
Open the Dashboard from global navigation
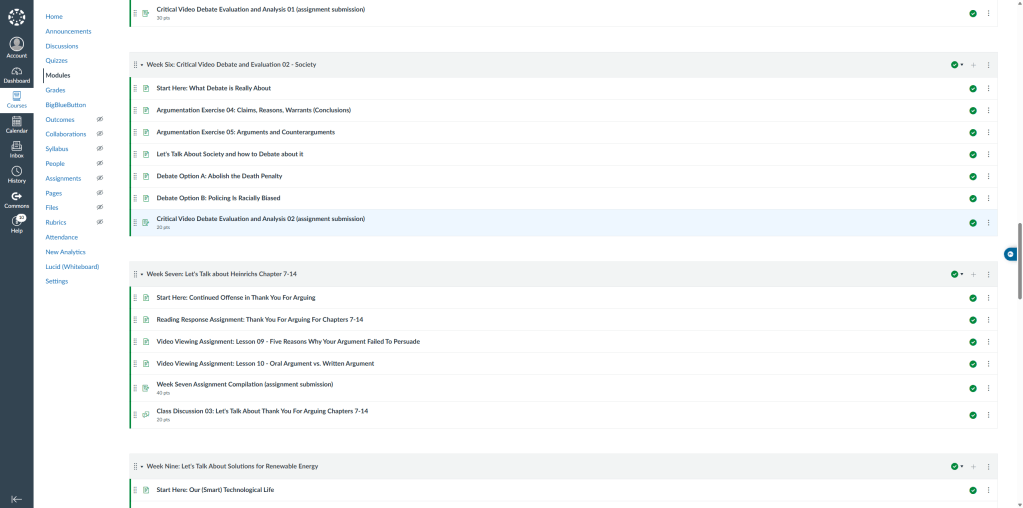(x=16, y=73)
